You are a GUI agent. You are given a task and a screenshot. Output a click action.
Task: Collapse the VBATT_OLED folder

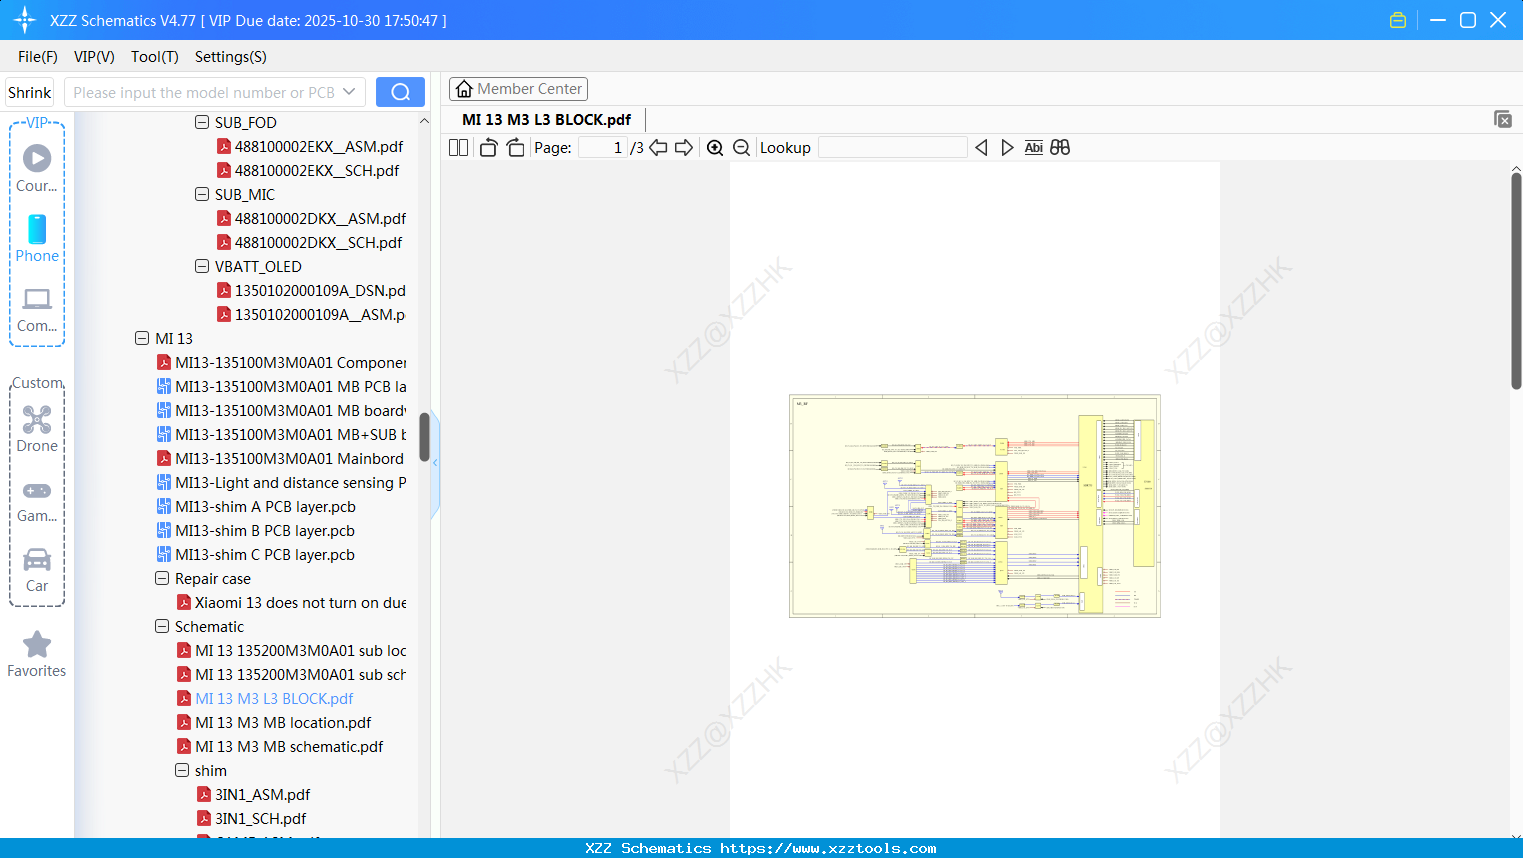202,267
